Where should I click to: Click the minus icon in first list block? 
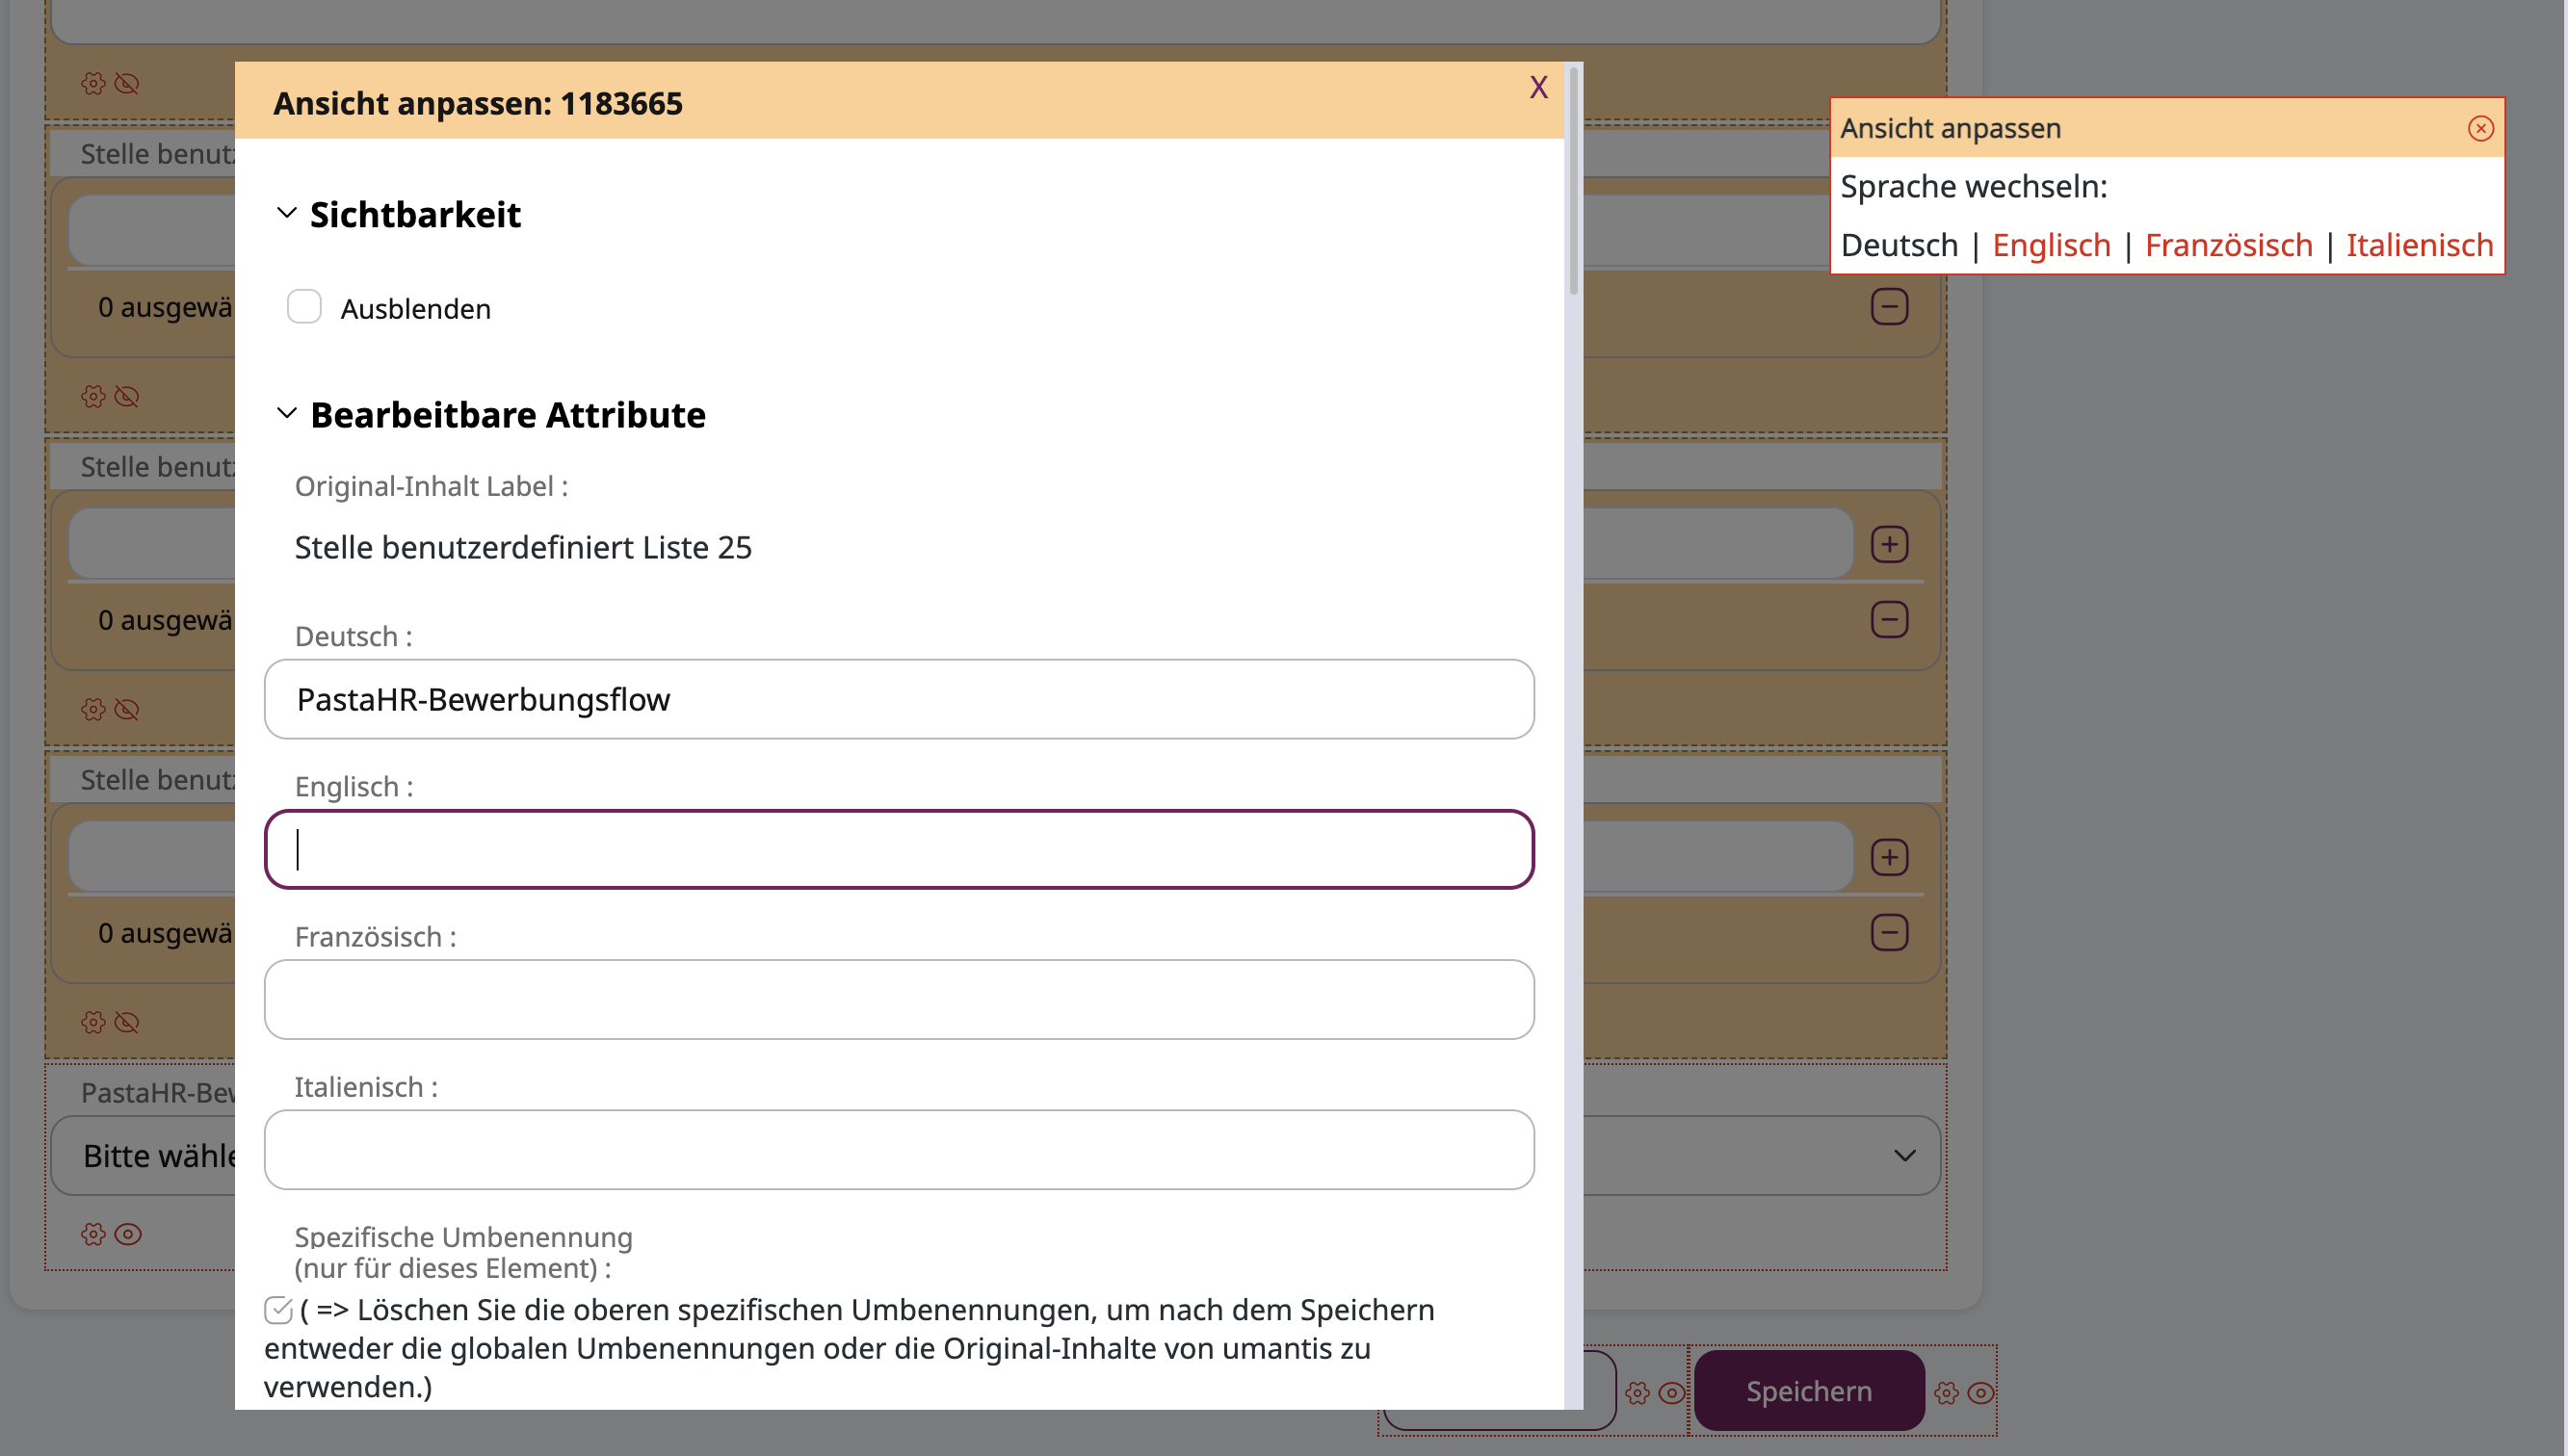[1889, 306]
